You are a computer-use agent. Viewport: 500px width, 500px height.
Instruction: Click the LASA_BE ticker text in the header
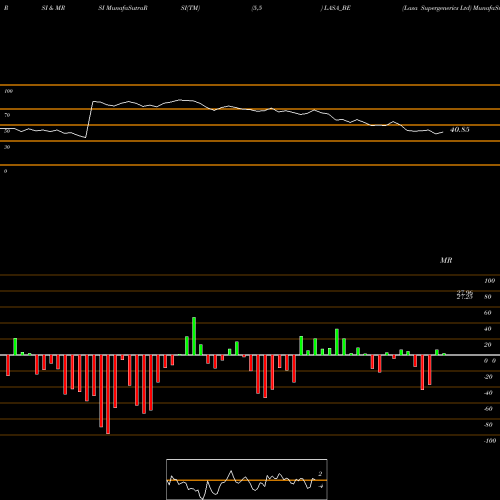point(337,8)
